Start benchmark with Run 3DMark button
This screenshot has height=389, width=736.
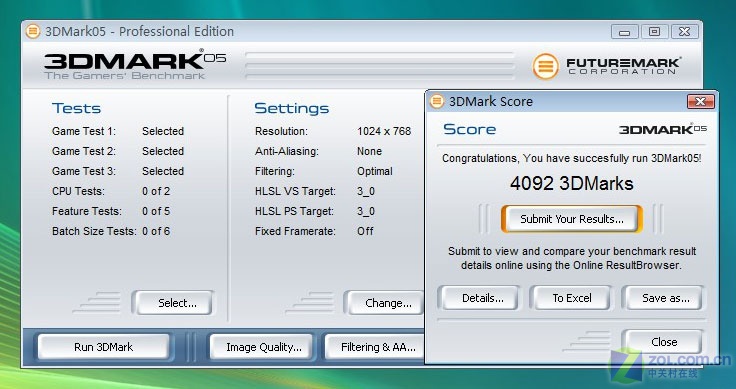[103, 347]
